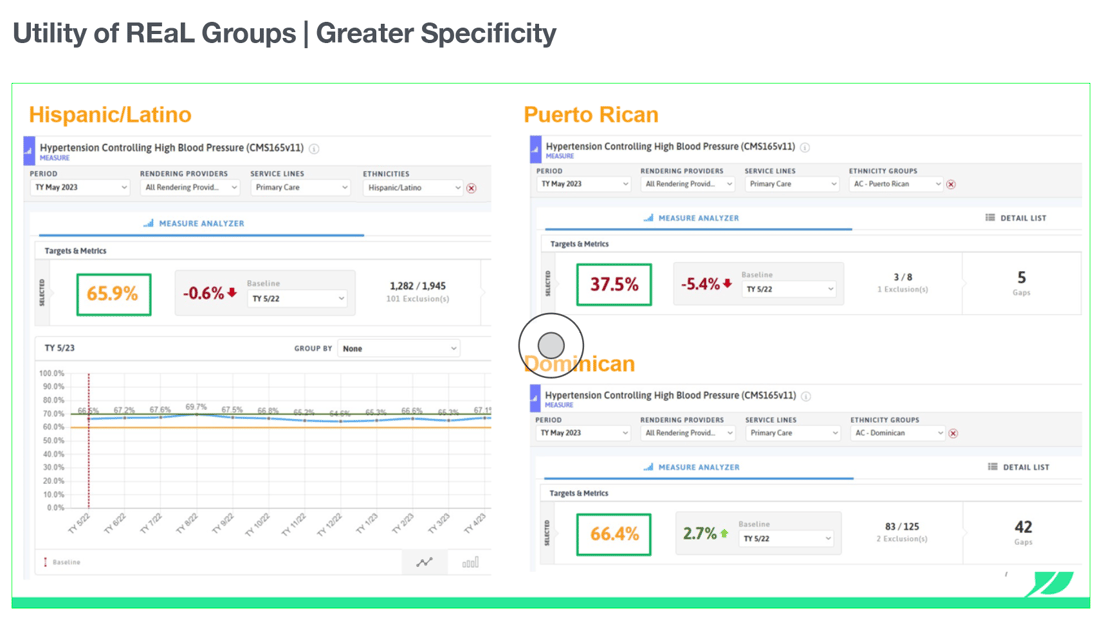Click the Detail List icon in Dominican panel
Image resolution: width=1100 pixels, height=622 pixels.
tap(993, 467)
